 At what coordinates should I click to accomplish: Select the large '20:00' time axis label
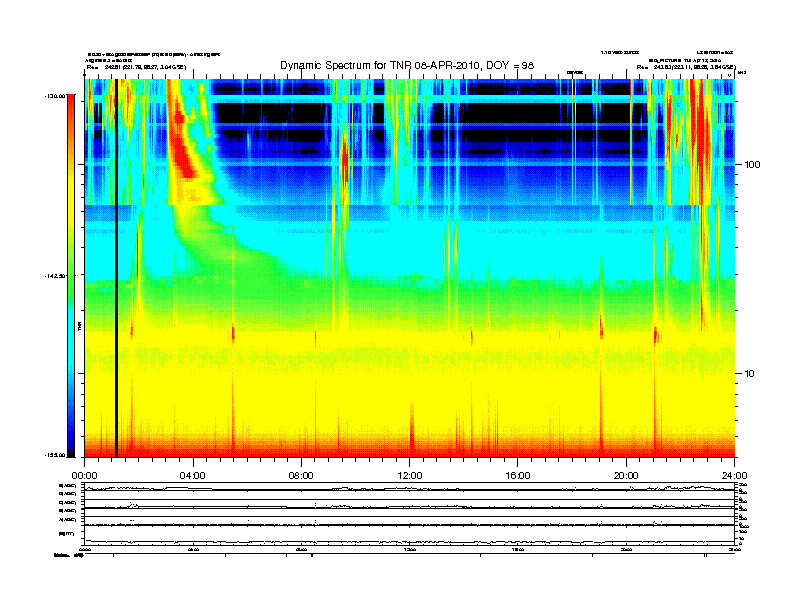(626, 475)
